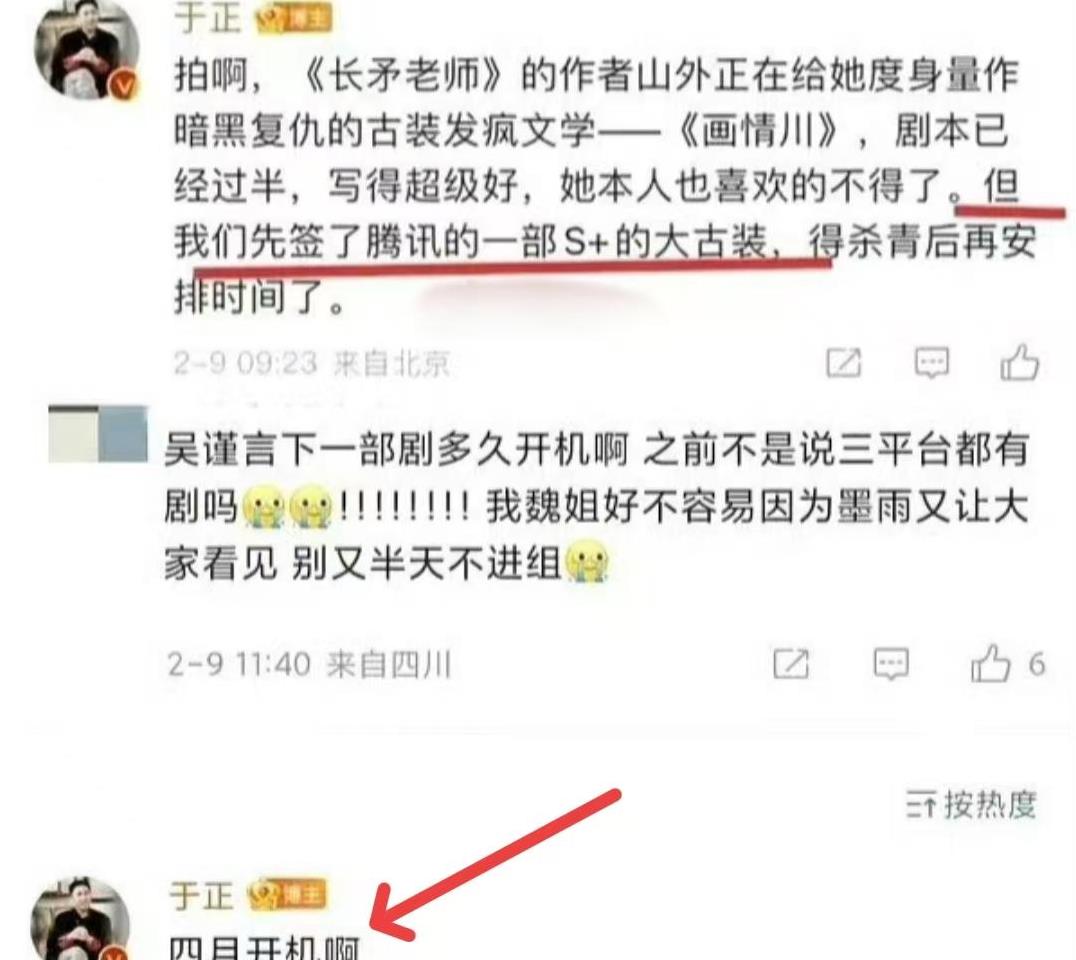Reply to 于正's 09:23 comment
This screenshot has width=1076, height=960.
[932, 362]
